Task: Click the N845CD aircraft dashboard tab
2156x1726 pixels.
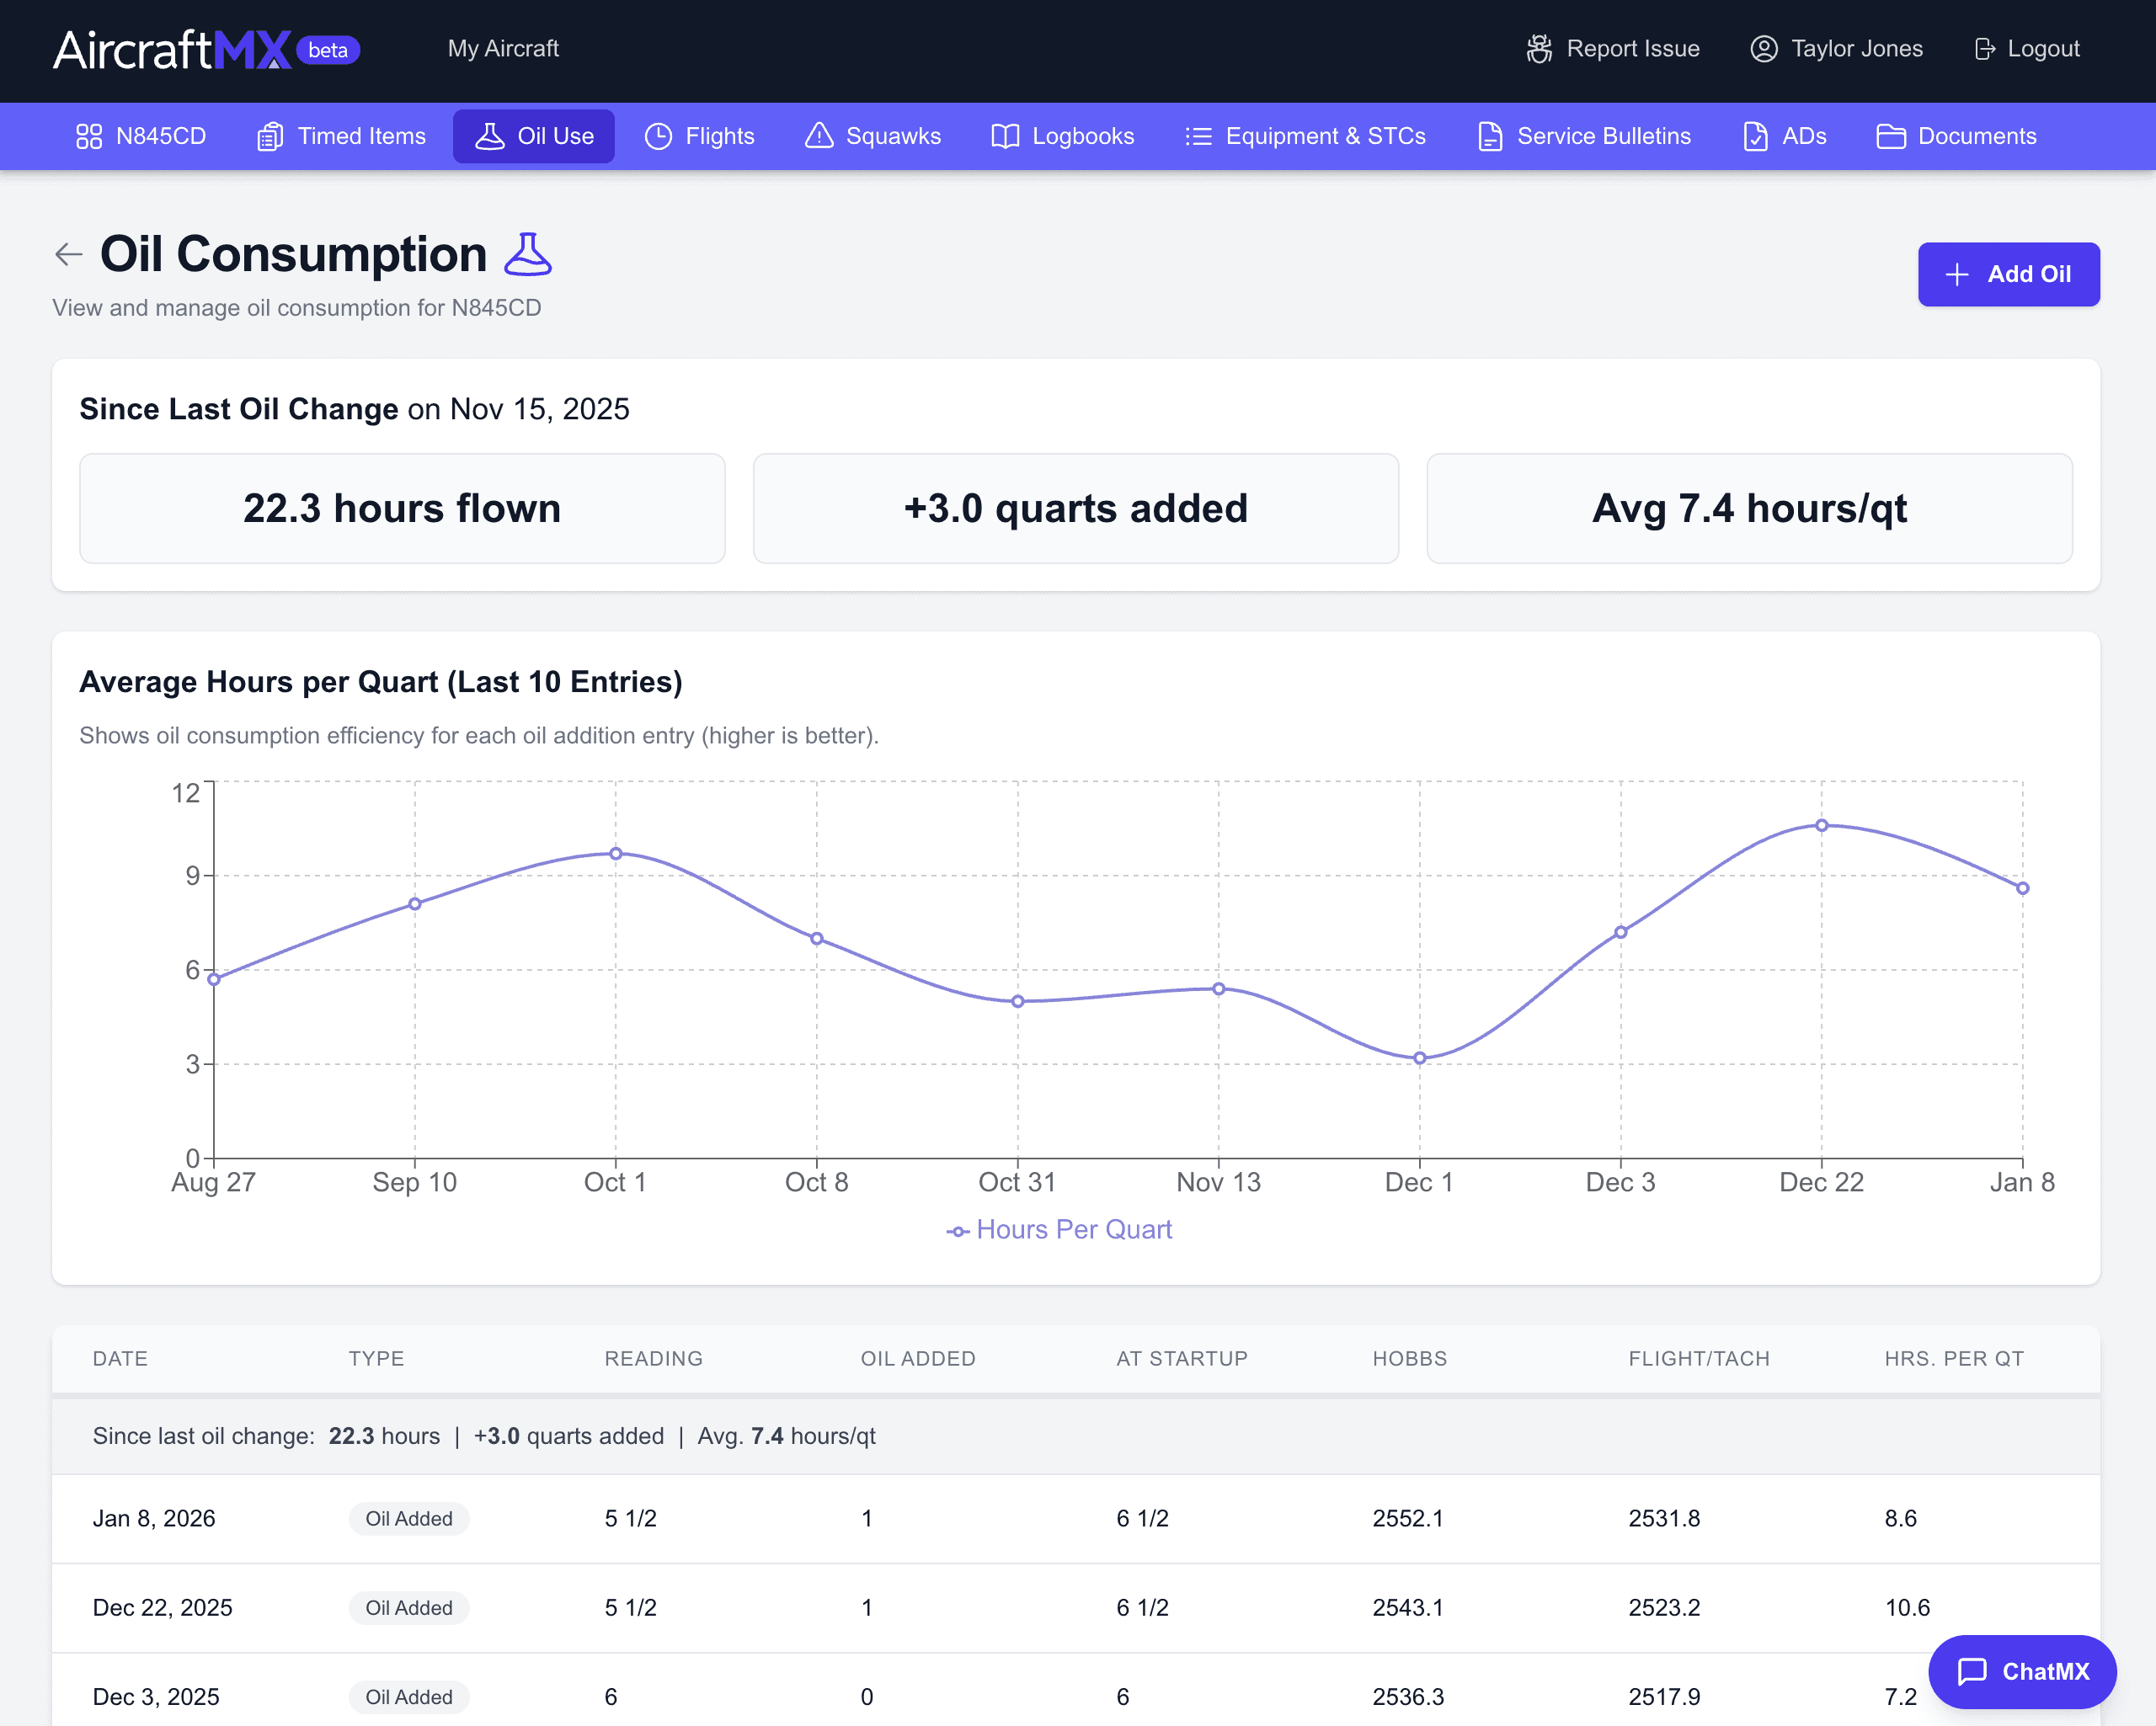Action: pos(141,136)
